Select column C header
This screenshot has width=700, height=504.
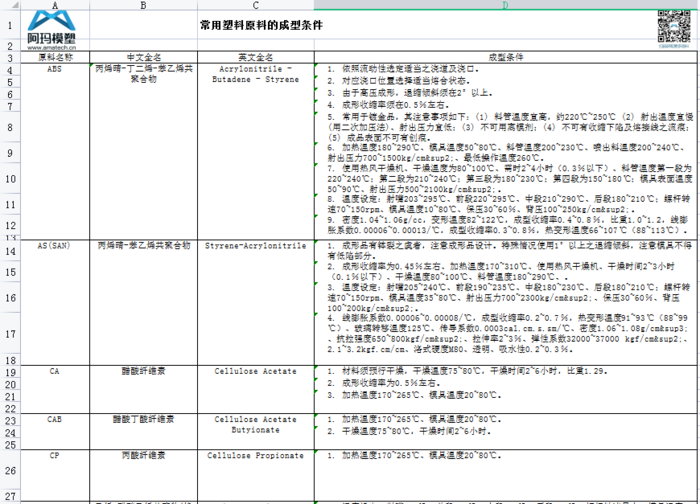255,5
